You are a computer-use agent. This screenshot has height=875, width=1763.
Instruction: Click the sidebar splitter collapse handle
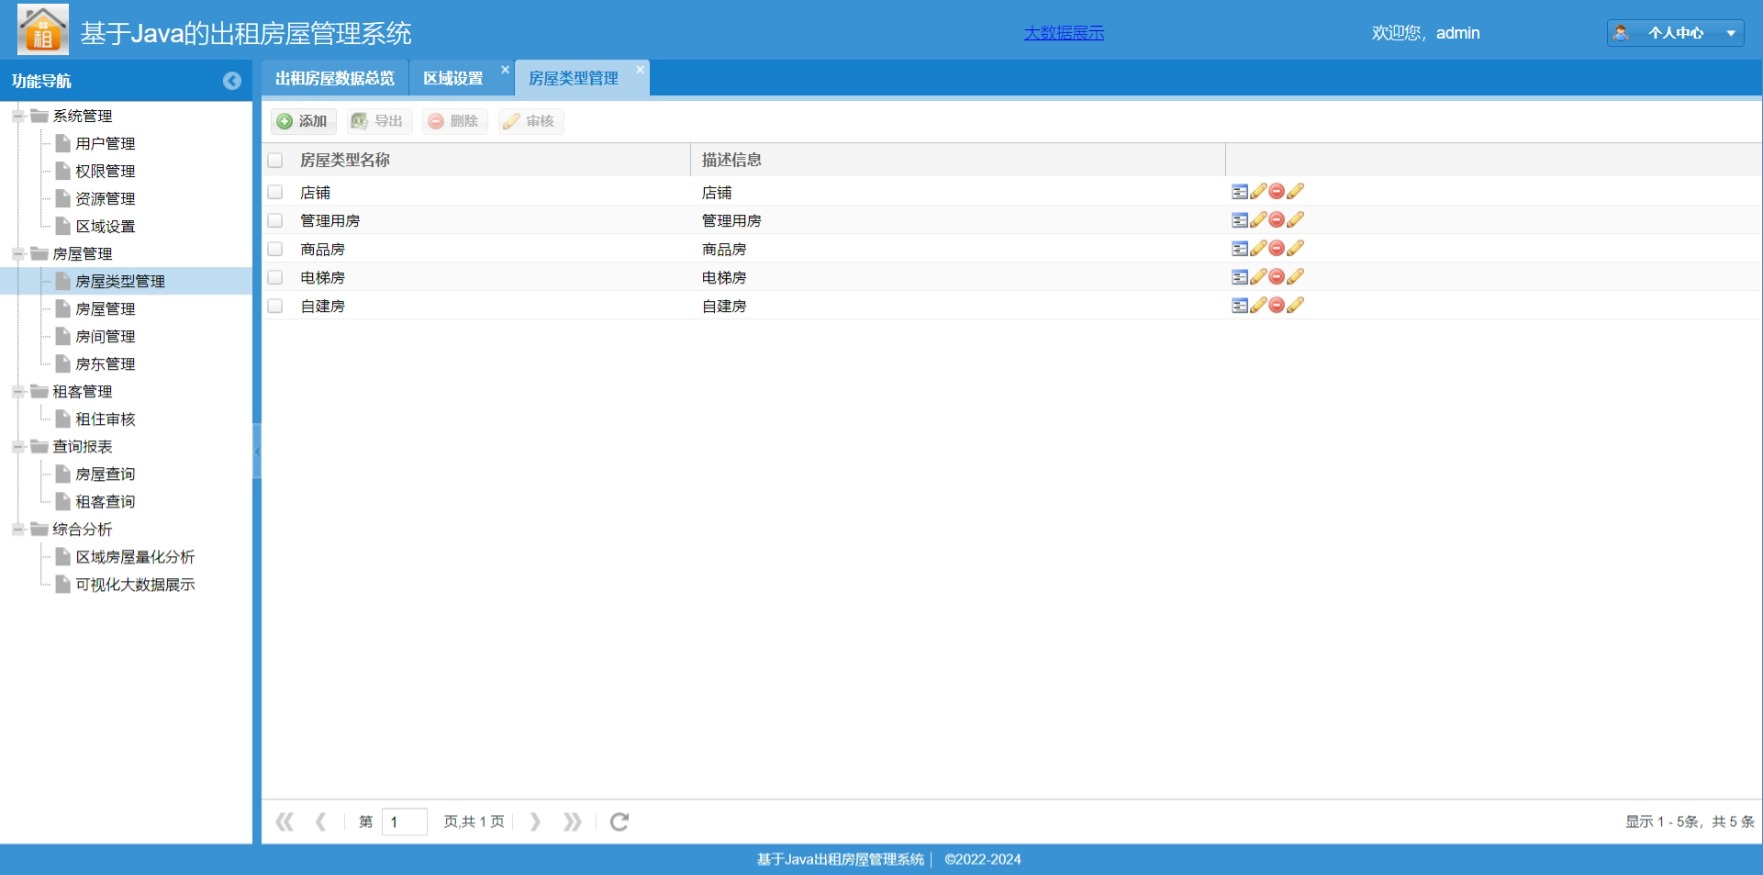tap(257, 450)
